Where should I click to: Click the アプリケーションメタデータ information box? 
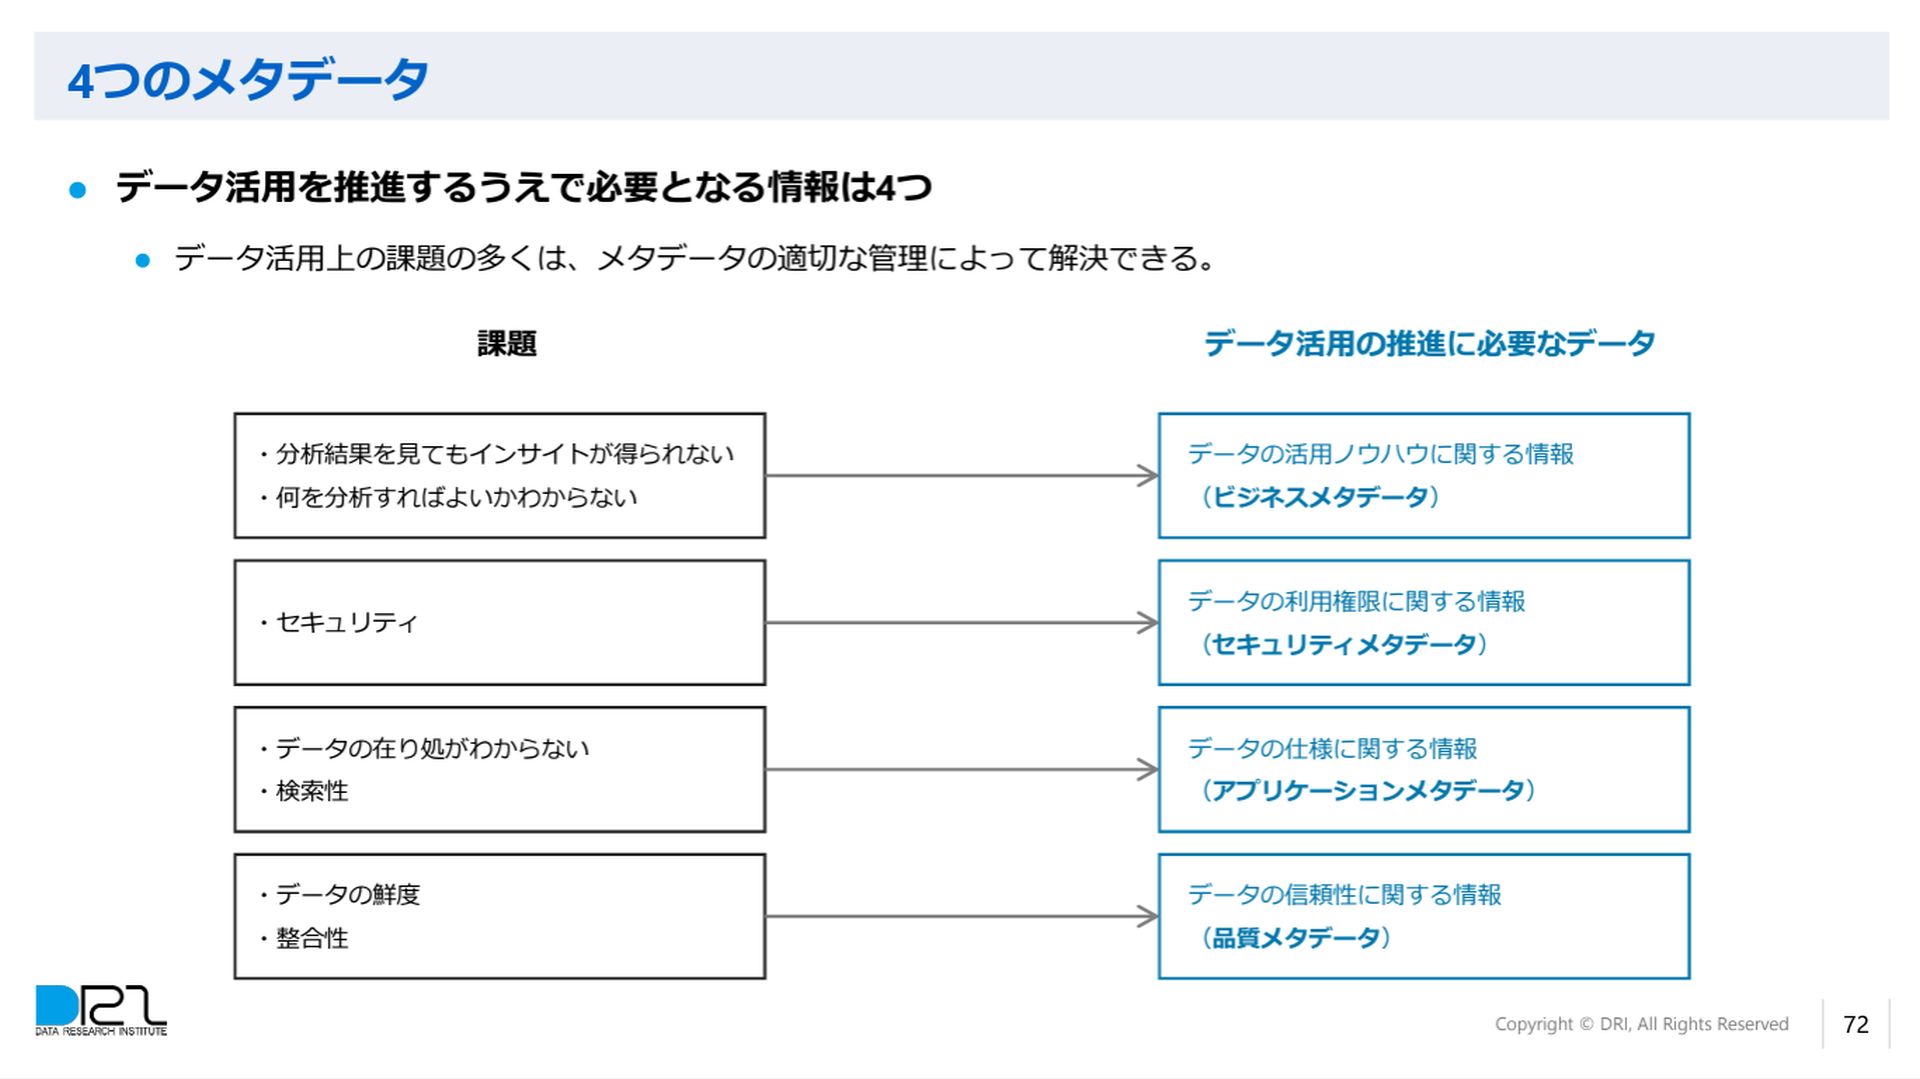[x=1424, y=770]
